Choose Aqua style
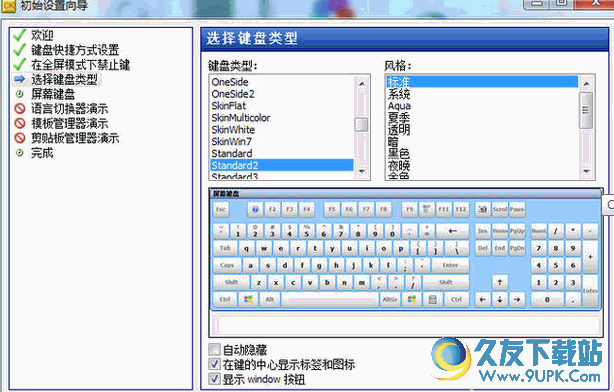 [x=482, y=106]
